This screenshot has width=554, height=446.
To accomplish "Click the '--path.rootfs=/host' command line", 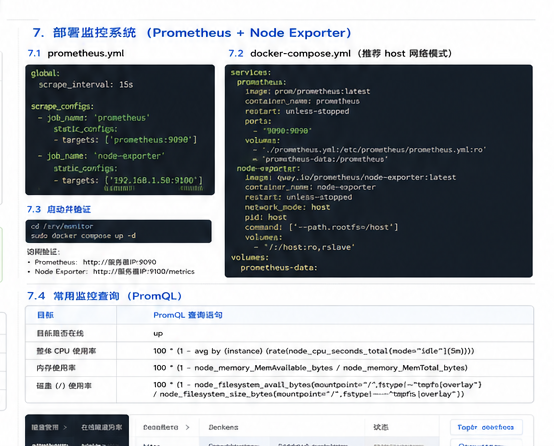I will click(322, 227).
